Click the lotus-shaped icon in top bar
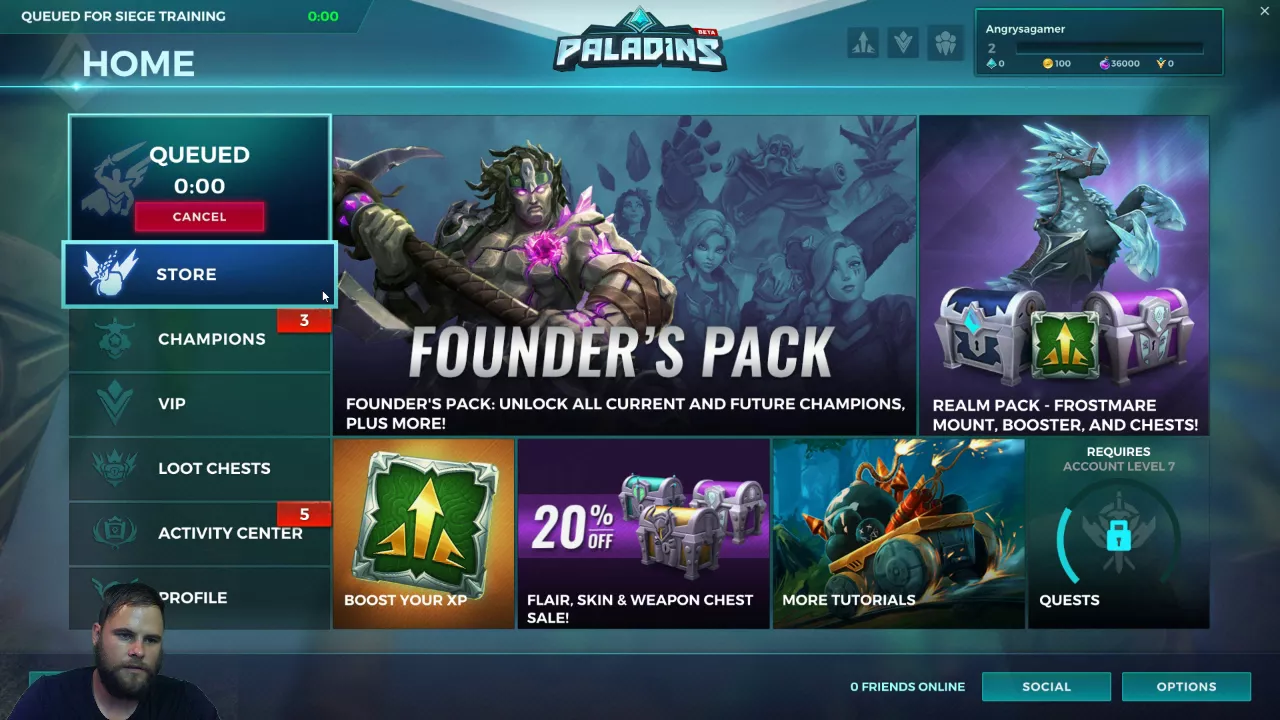This screenshot has height=720, width=1280. [x=945, y=42]
